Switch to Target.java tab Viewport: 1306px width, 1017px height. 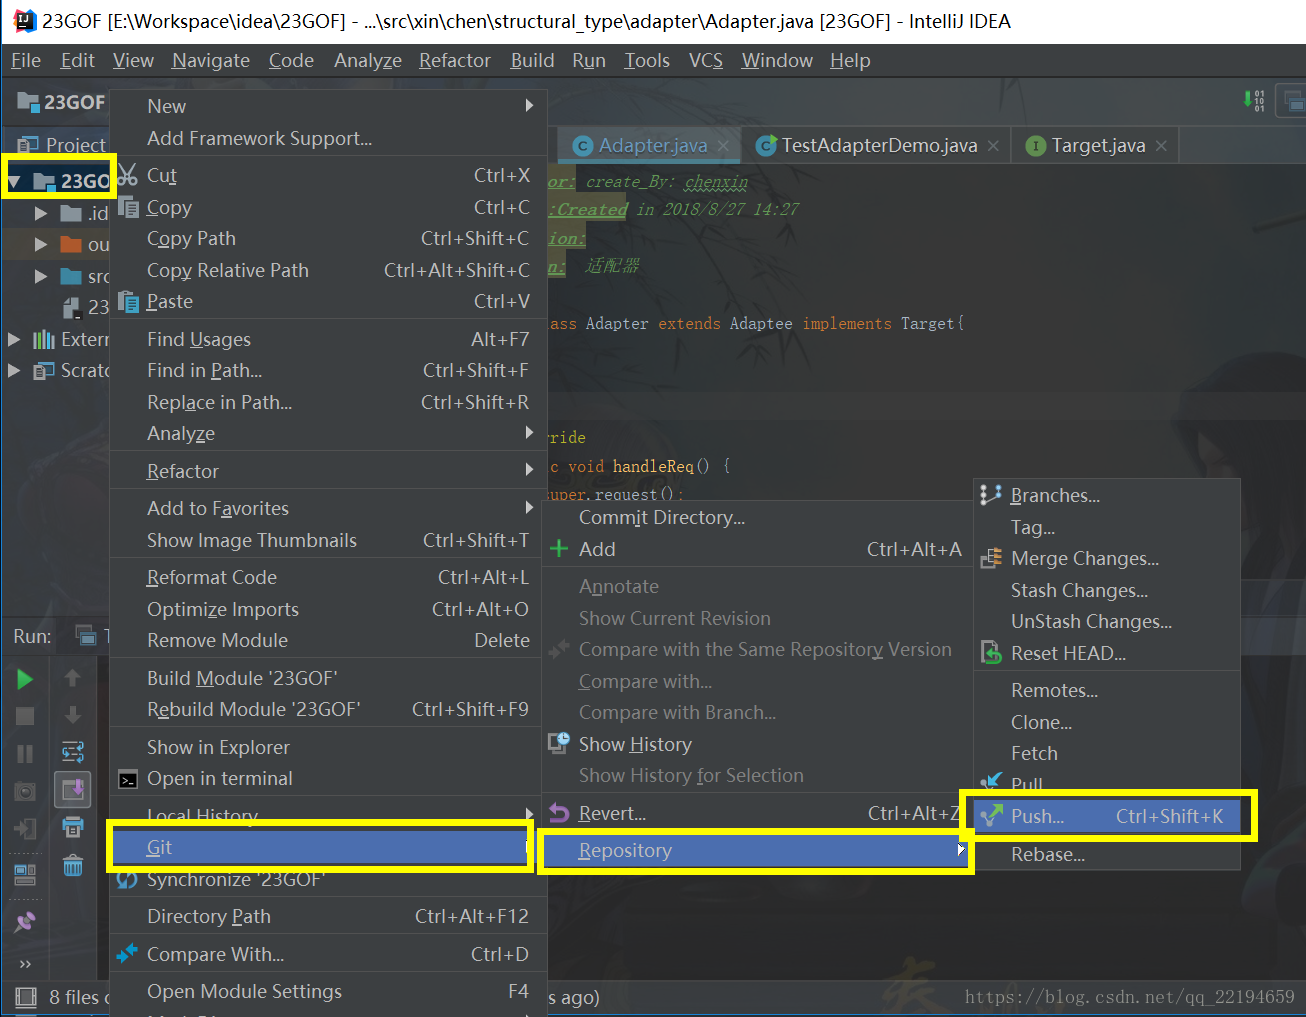(x=1098, y=146)
